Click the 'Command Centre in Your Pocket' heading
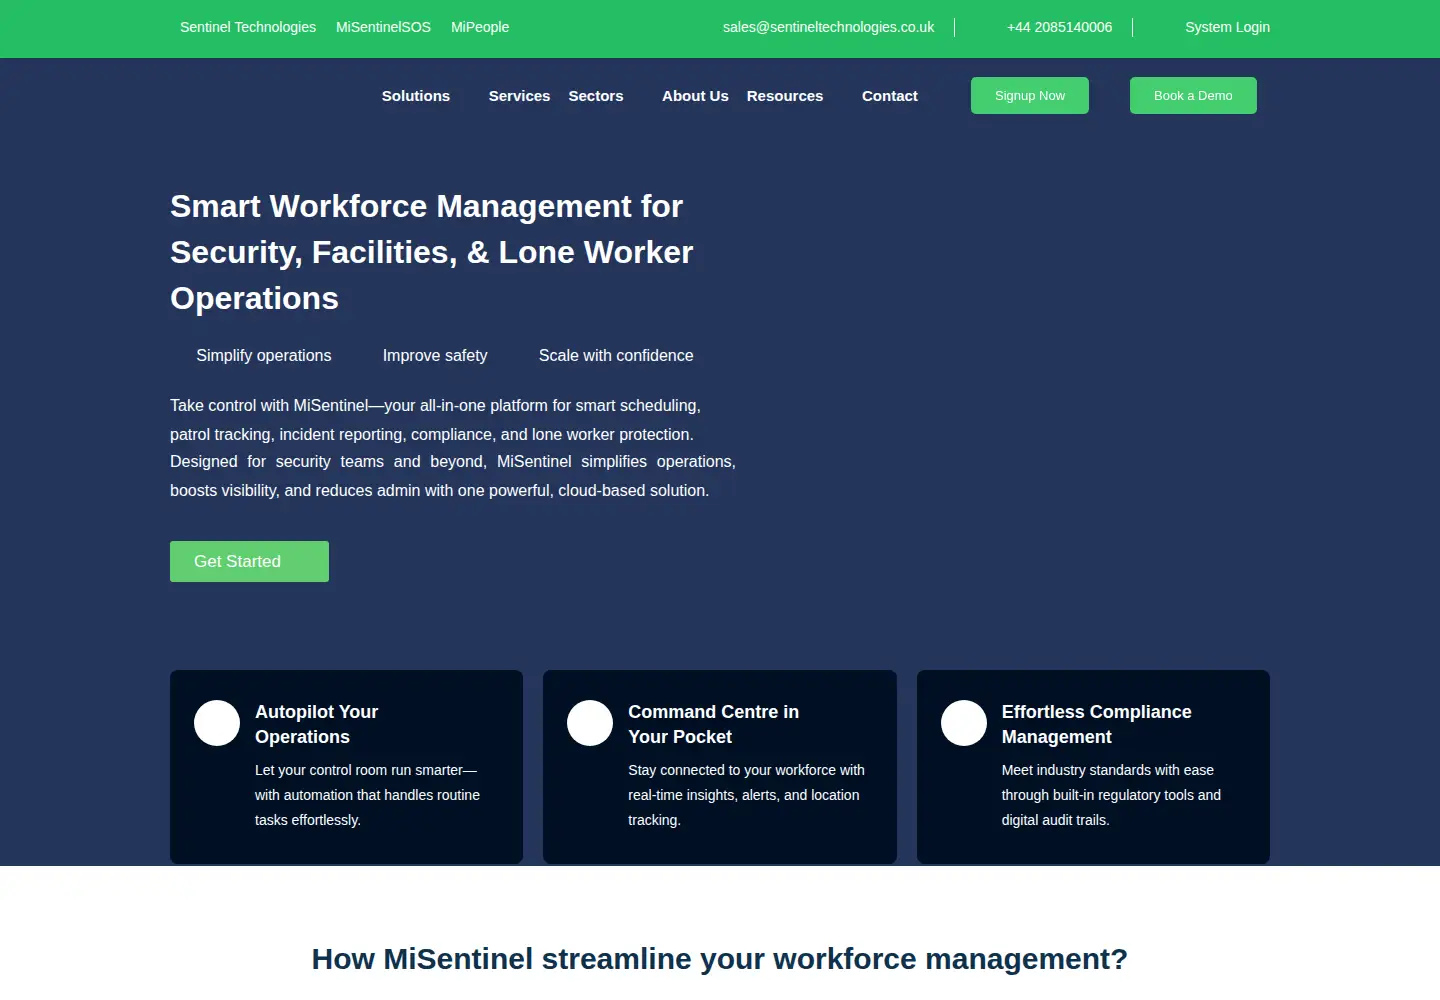This screenshot has height=1000, width=1440. [713, 724]
